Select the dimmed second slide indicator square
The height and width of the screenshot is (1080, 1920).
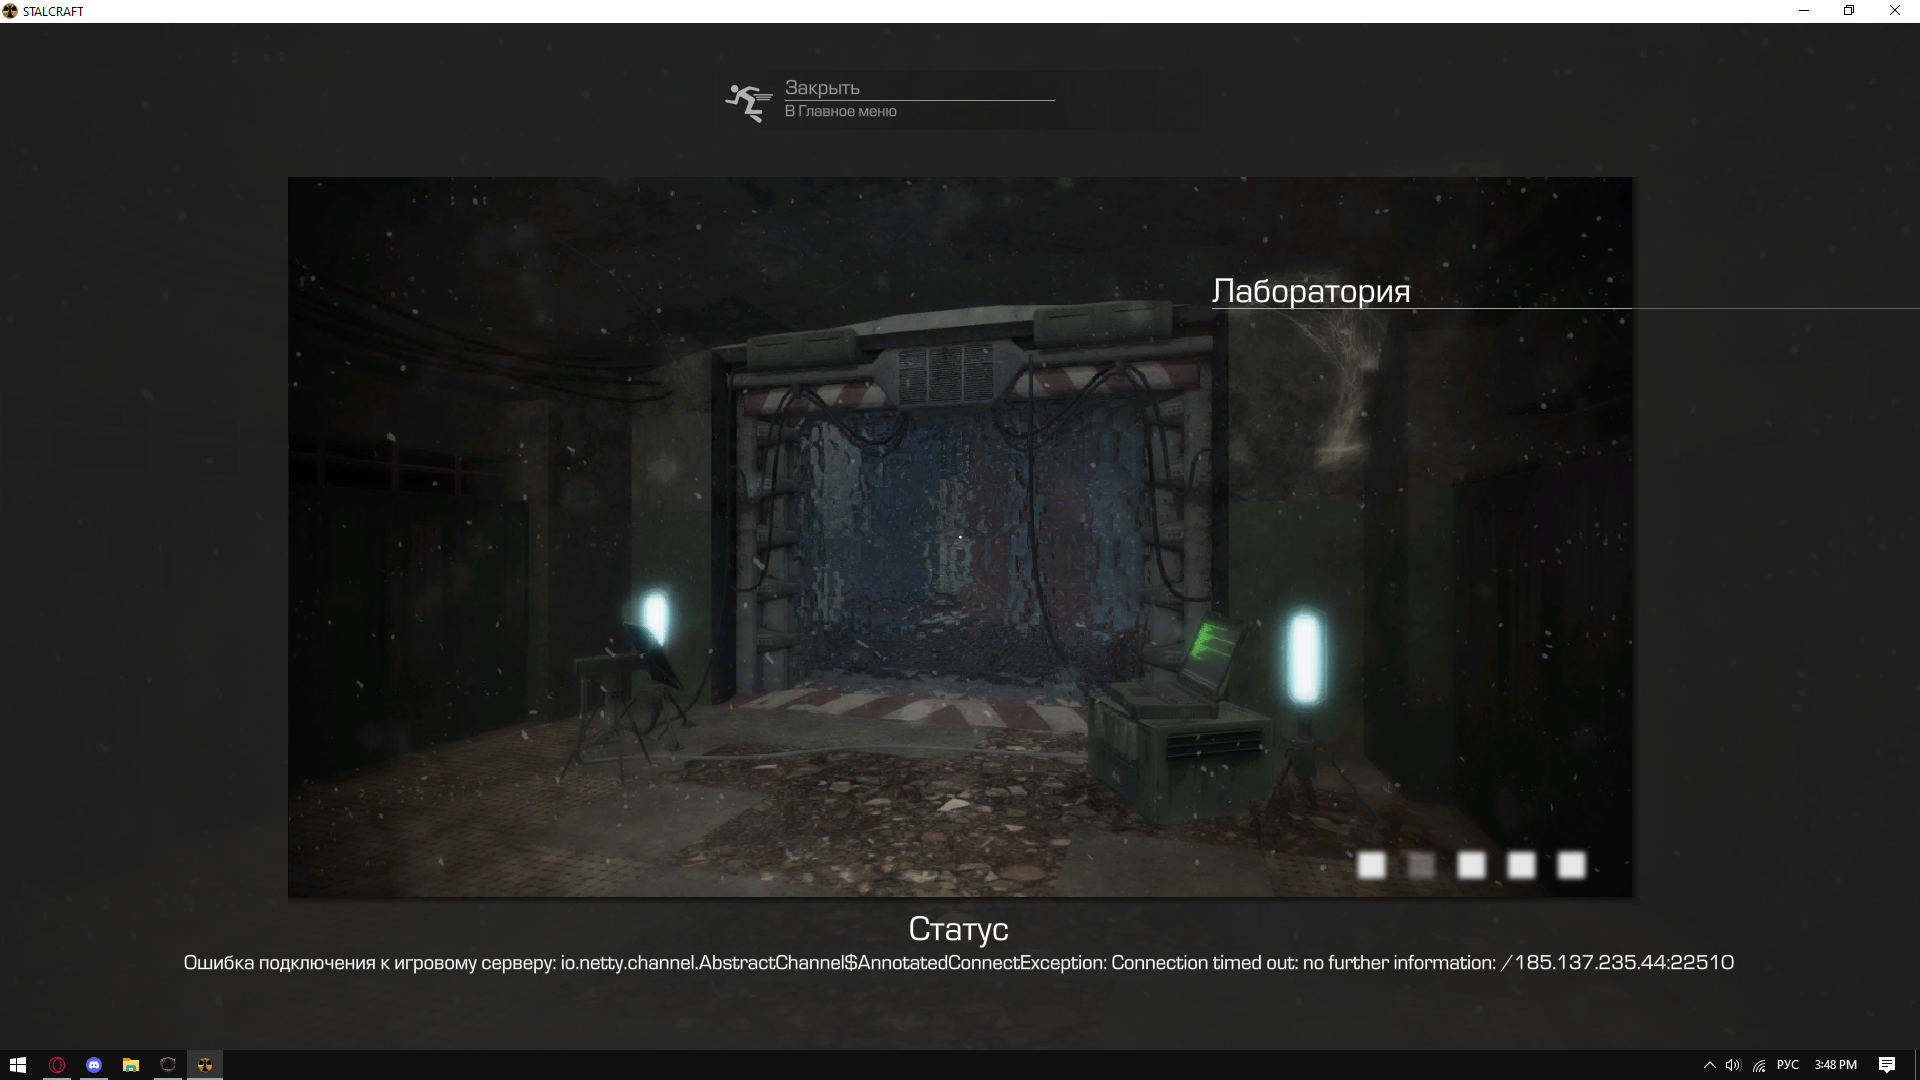pyautogui.click(x=1421, y=865)
